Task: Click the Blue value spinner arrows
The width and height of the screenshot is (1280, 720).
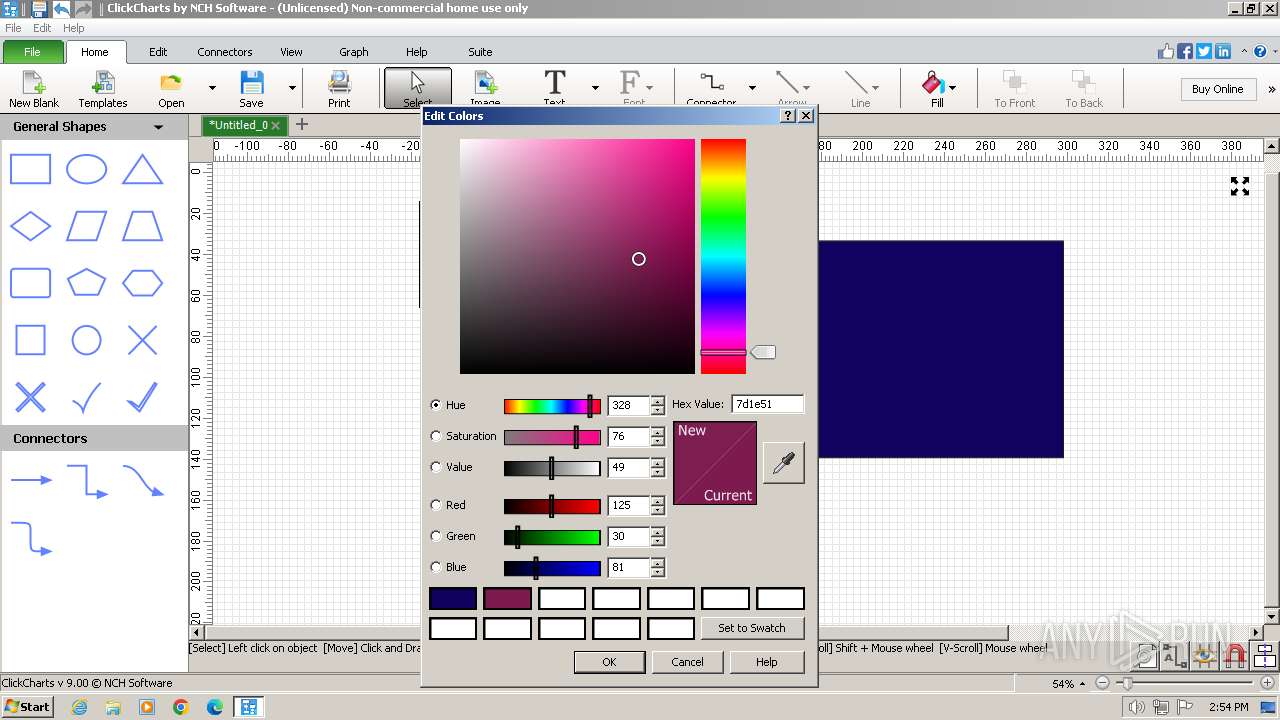Action: (x=657, y=567)
